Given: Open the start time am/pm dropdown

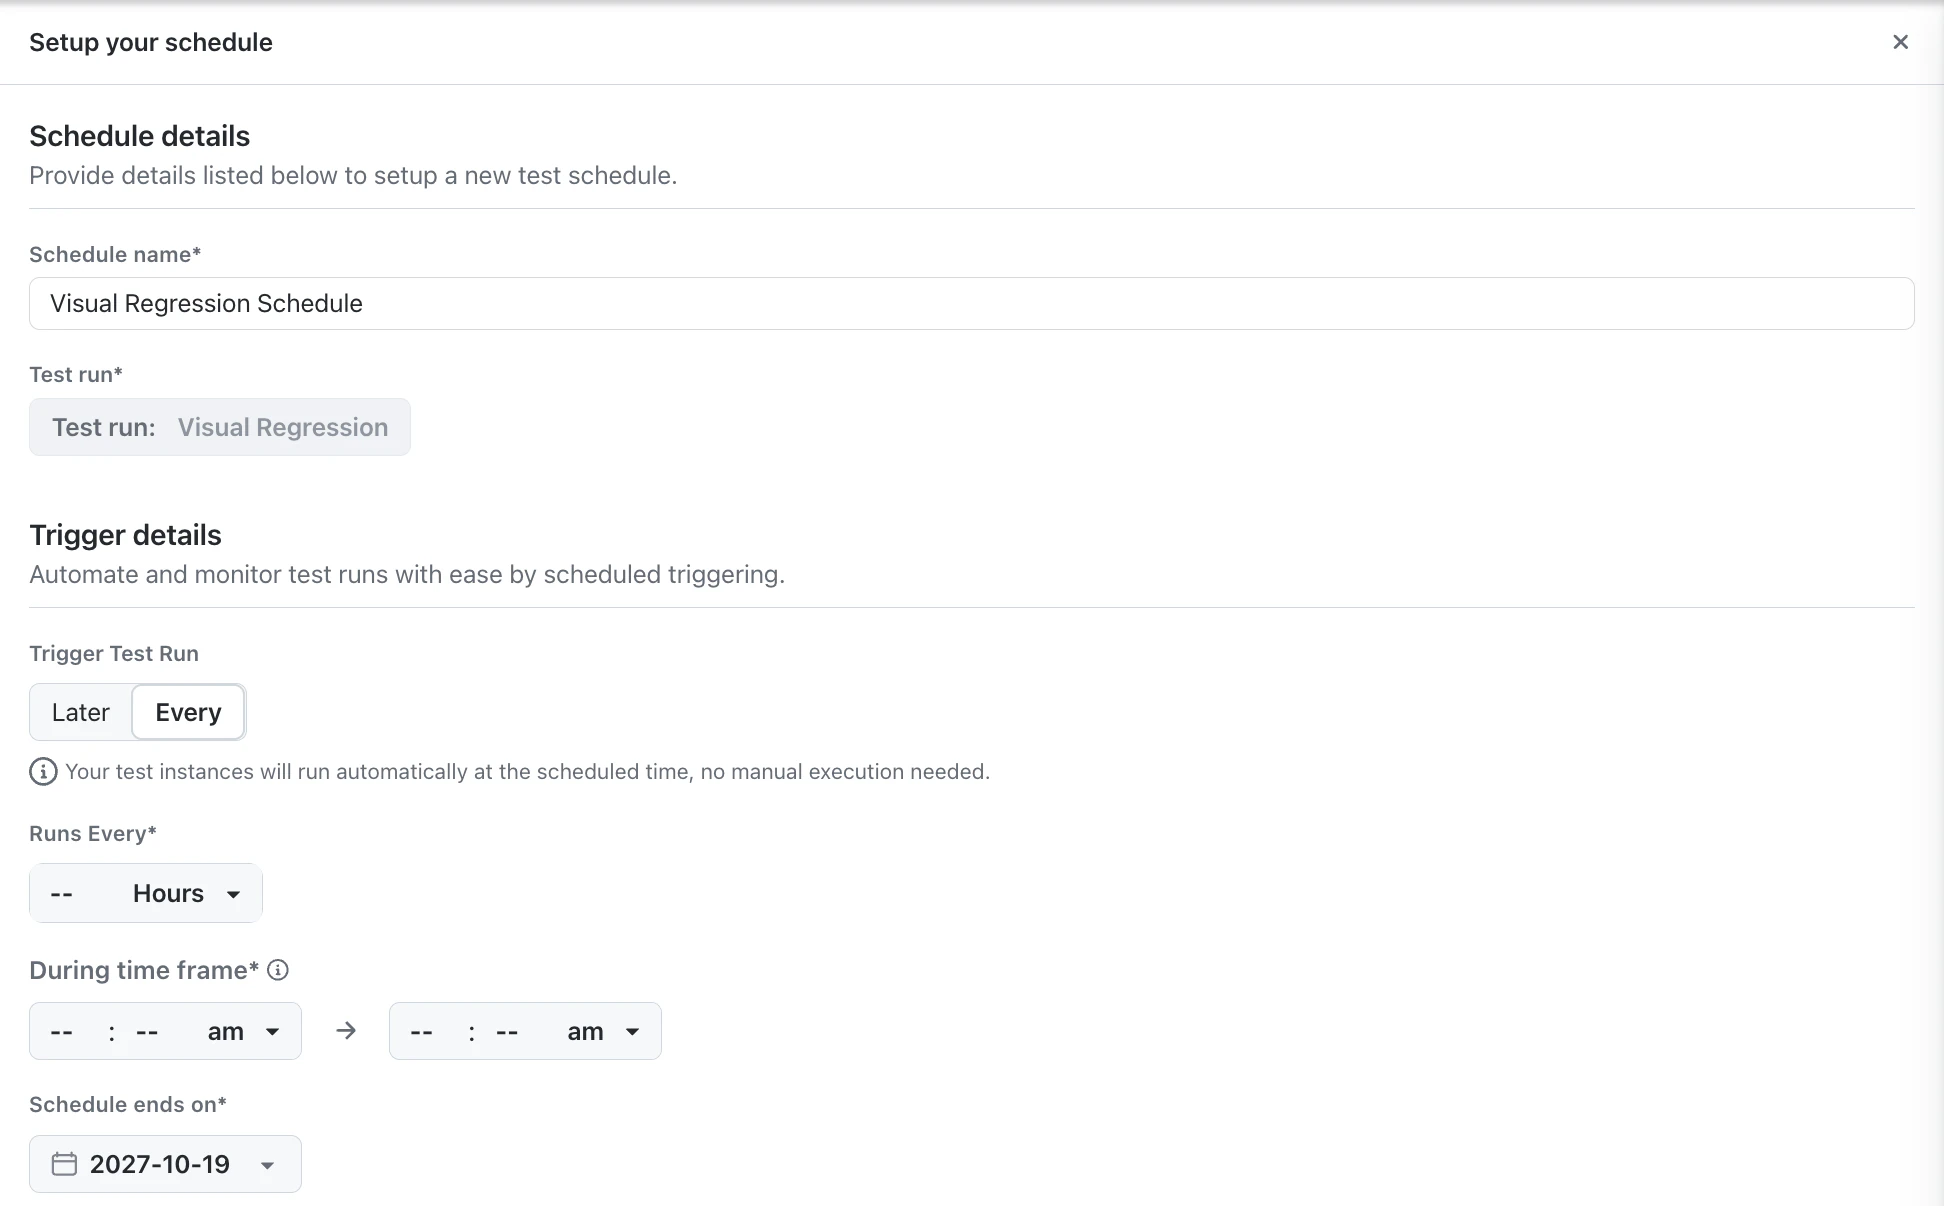Looking at the screenshot, I should (x=244, y=1031).
